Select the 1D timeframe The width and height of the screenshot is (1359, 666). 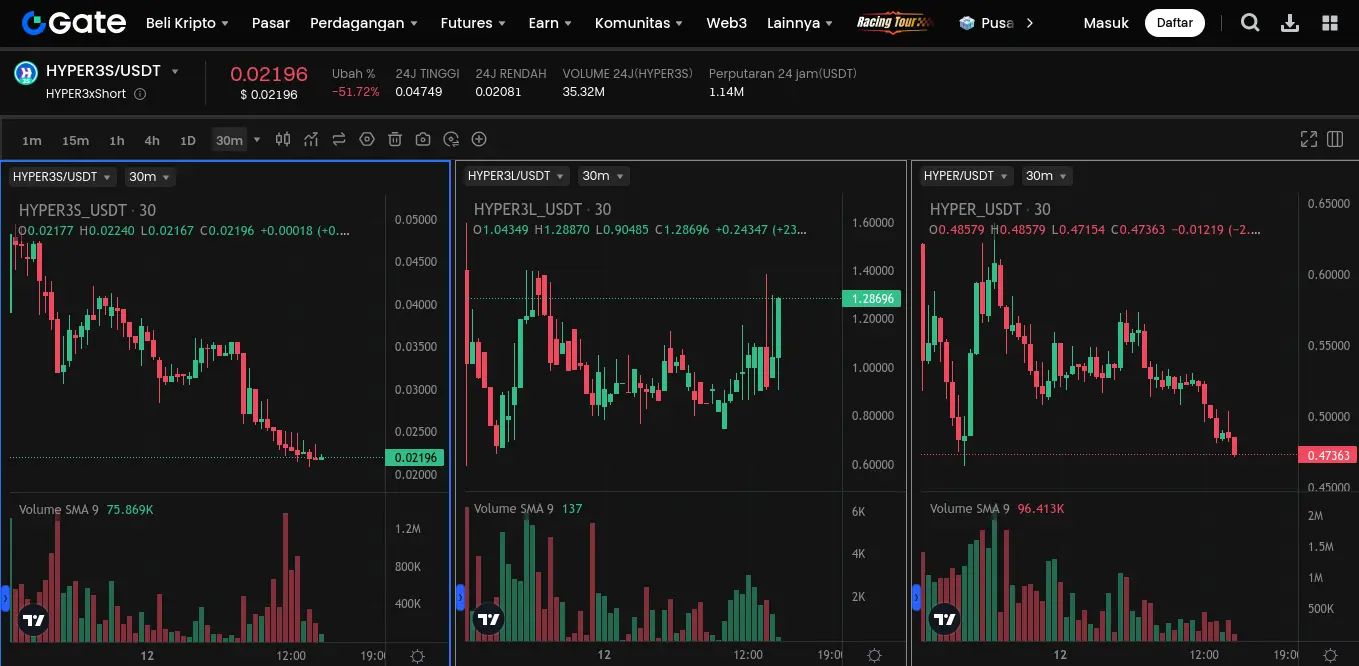187,140
